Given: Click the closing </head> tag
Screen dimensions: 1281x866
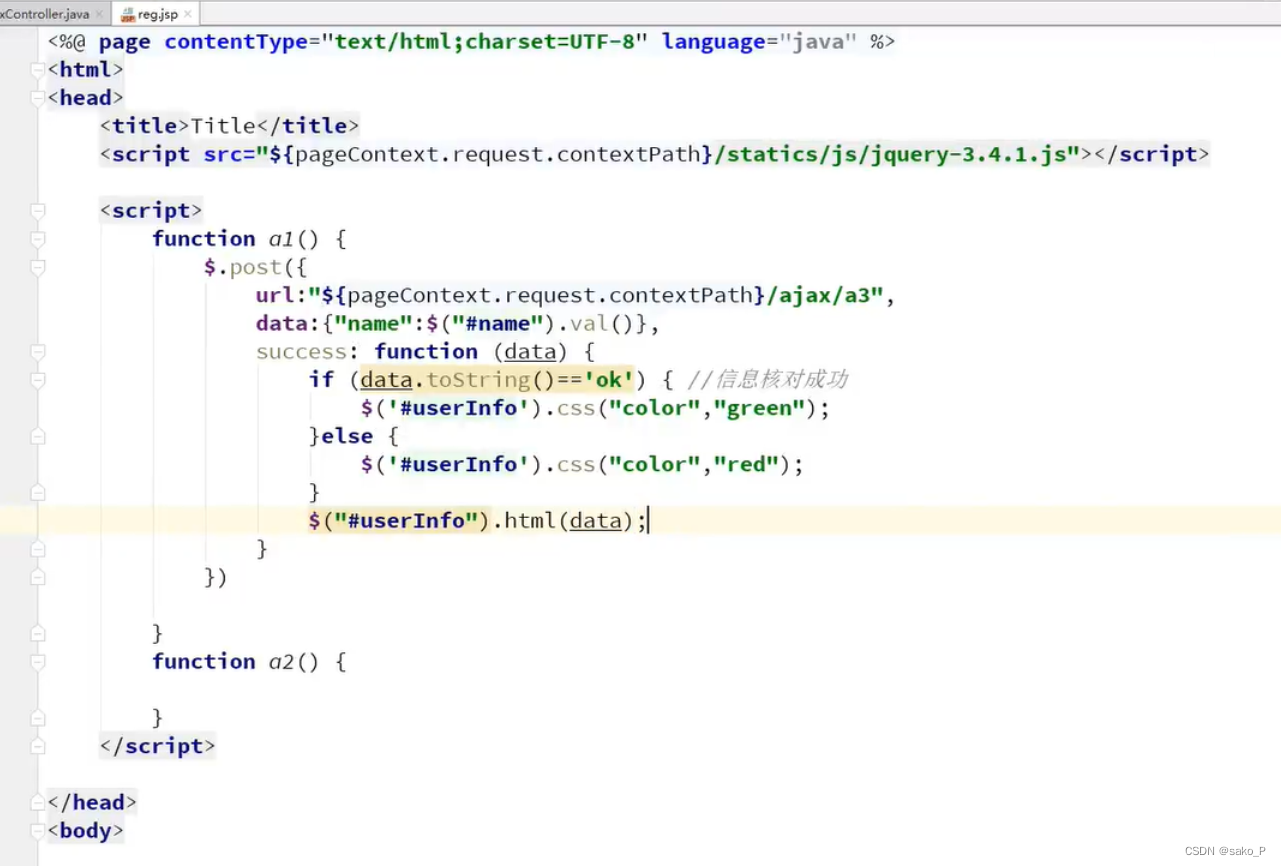Looking at the screenshot, I should [x=92, y=803].
